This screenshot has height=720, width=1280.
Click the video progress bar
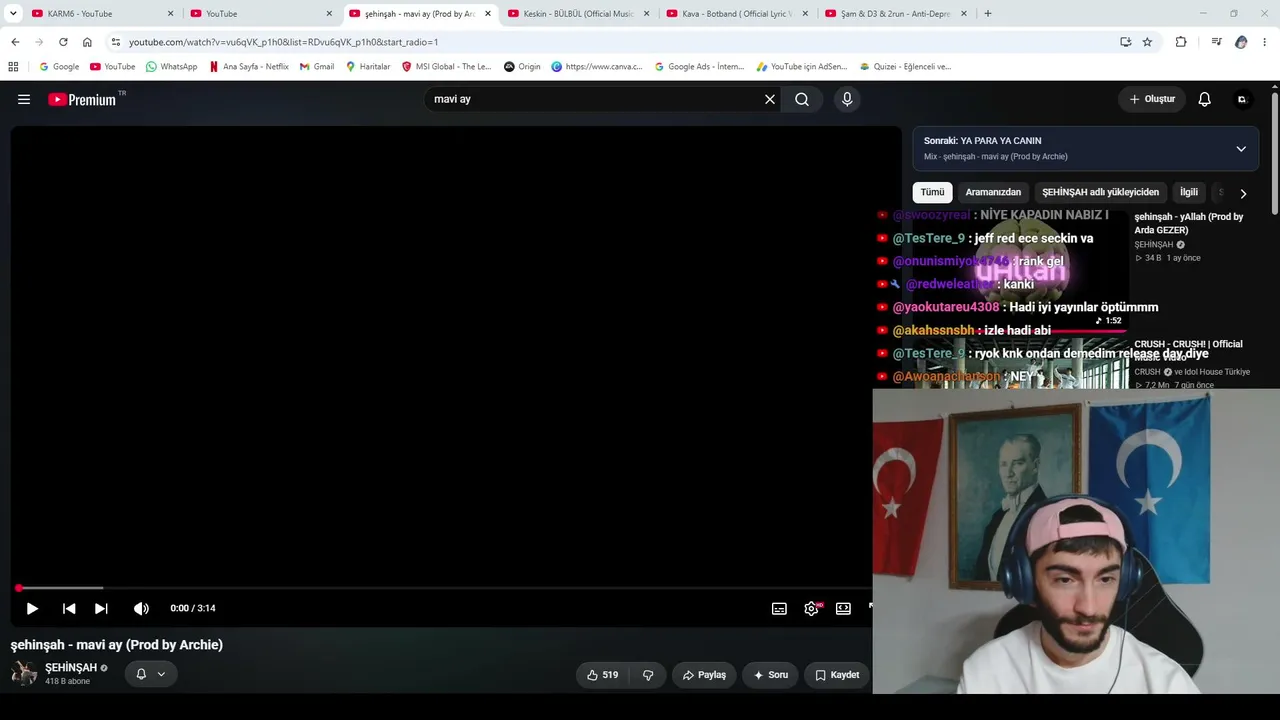(x=444, y=588)
